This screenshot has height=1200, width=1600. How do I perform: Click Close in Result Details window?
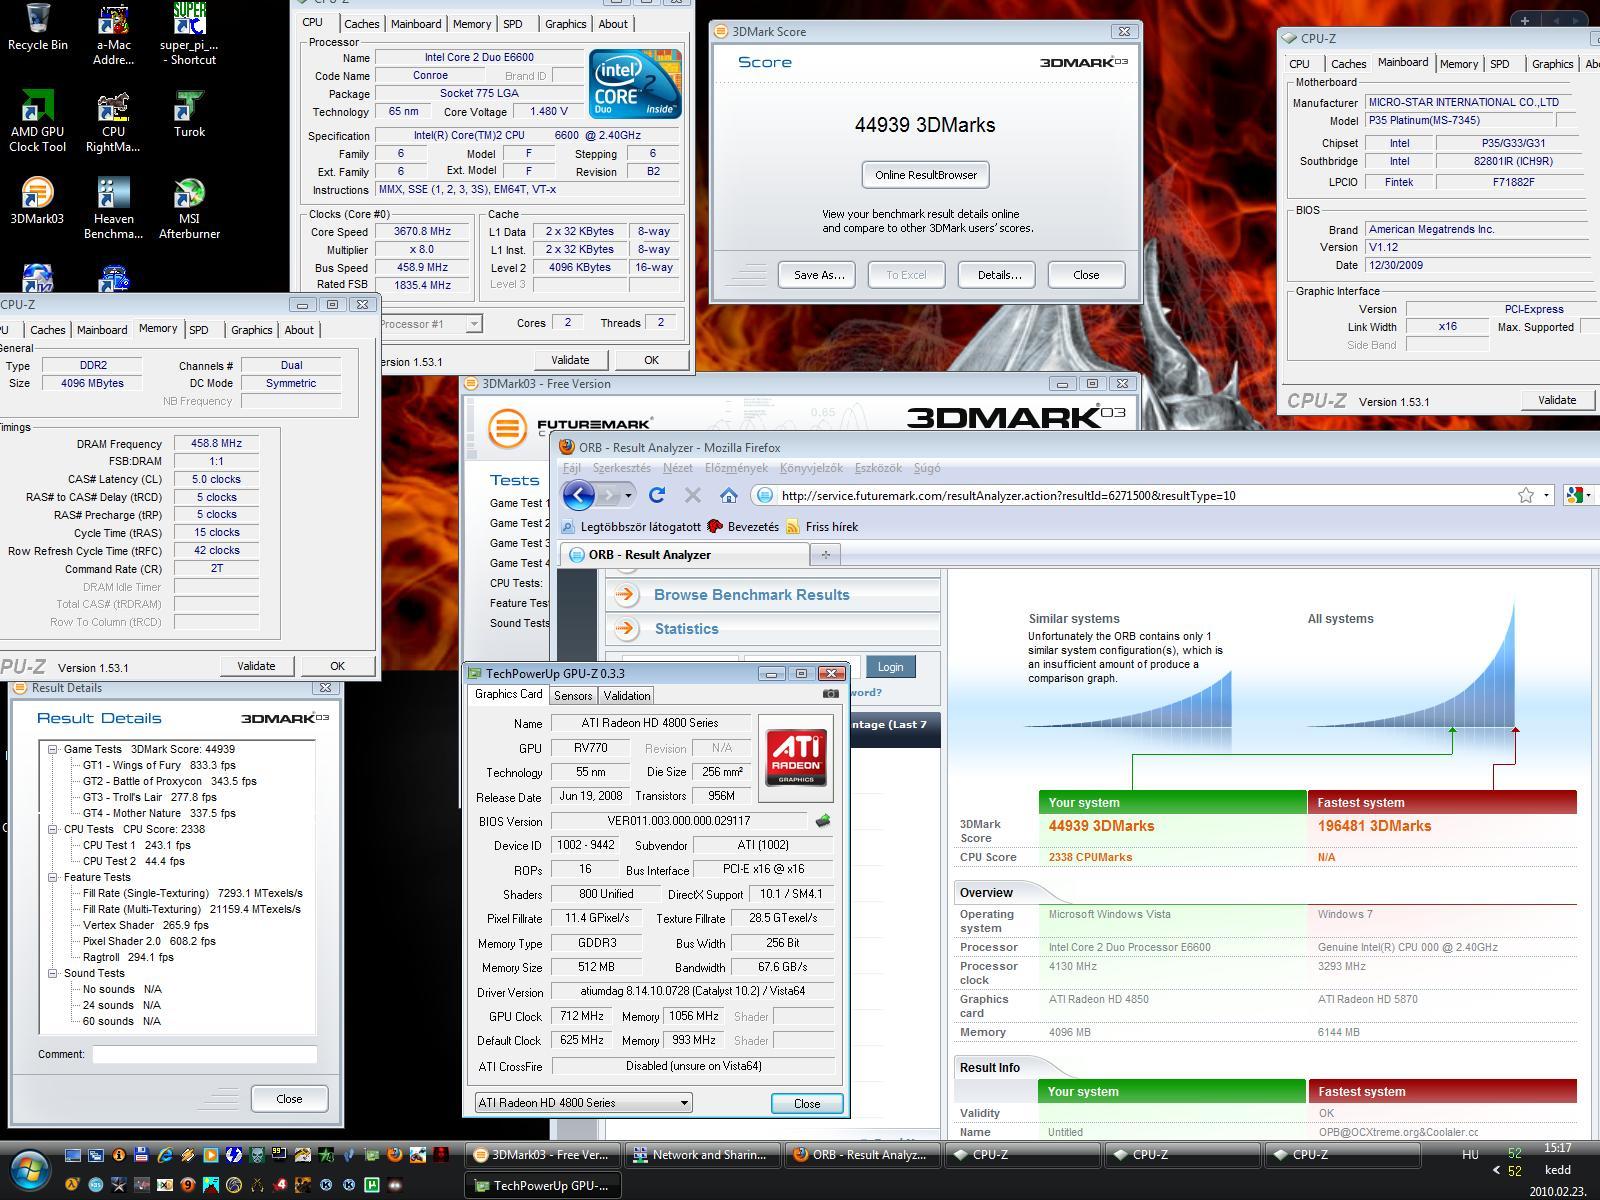289,1099
